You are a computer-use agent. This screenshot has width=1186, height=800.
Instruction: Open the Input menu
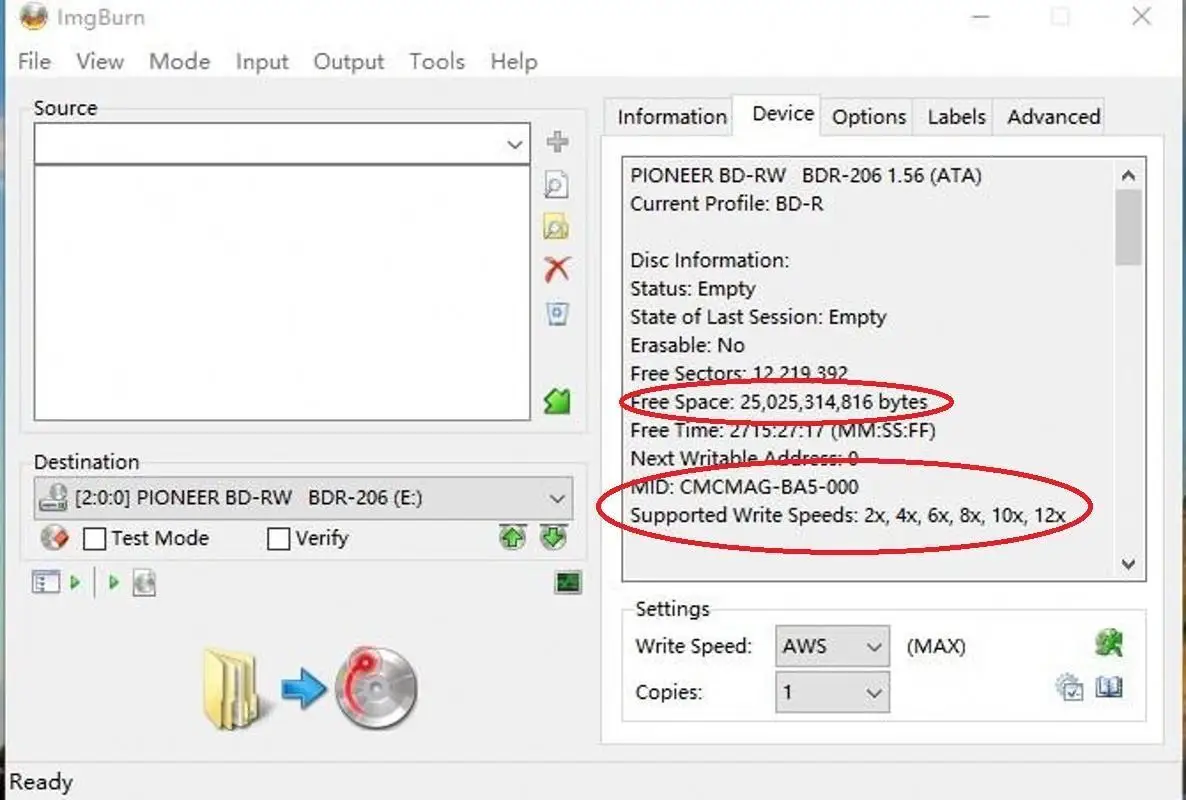tap(262, 61)
